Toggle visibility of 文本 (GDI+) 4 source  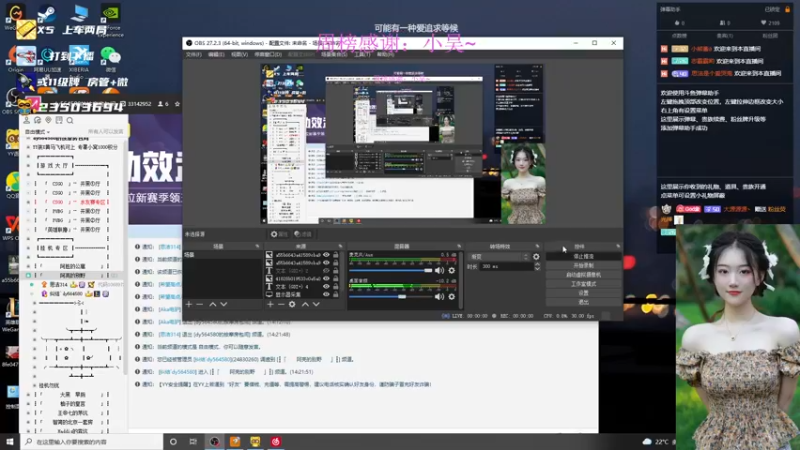coord(327,287)
